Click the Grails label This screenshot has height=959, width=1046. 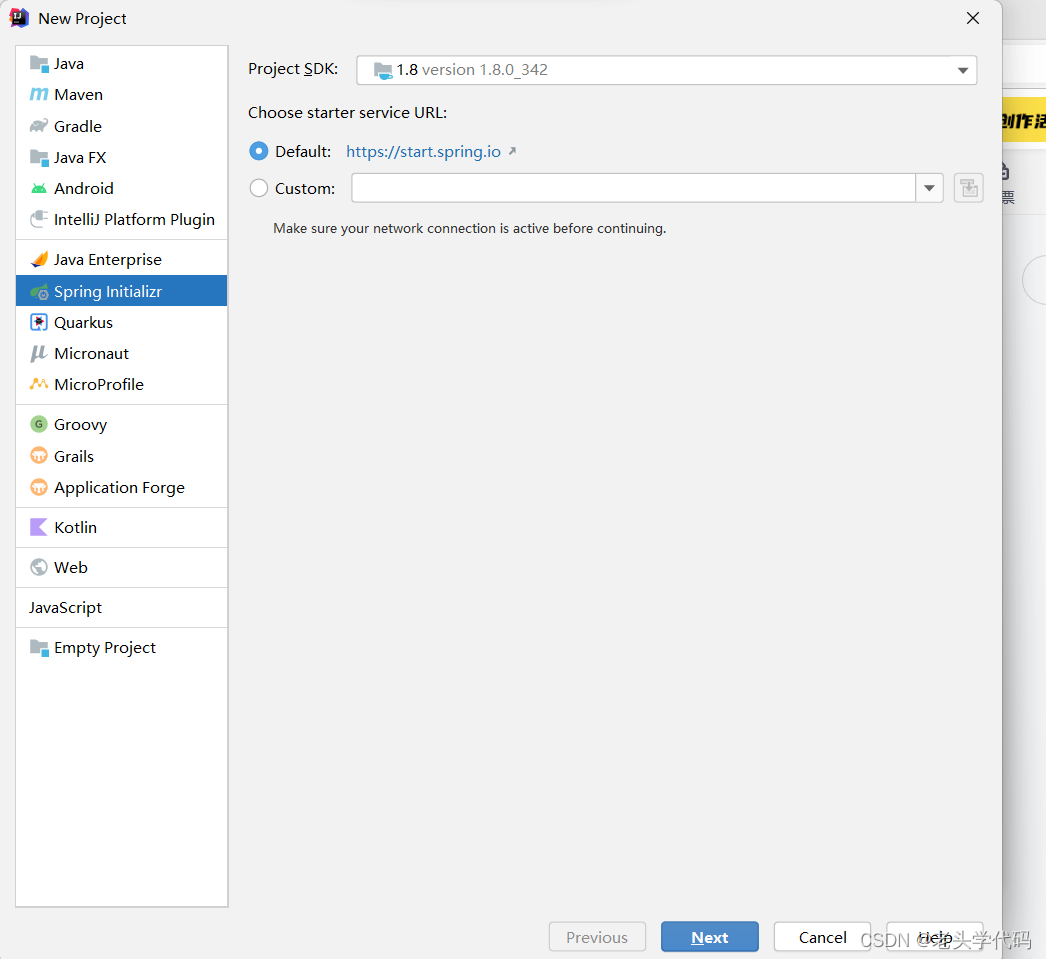(x=74, y=455)
